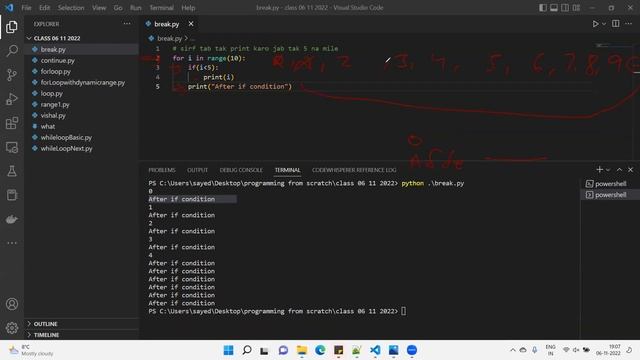Click the Windows Start button
640x360 pixels.
[229, 350]
